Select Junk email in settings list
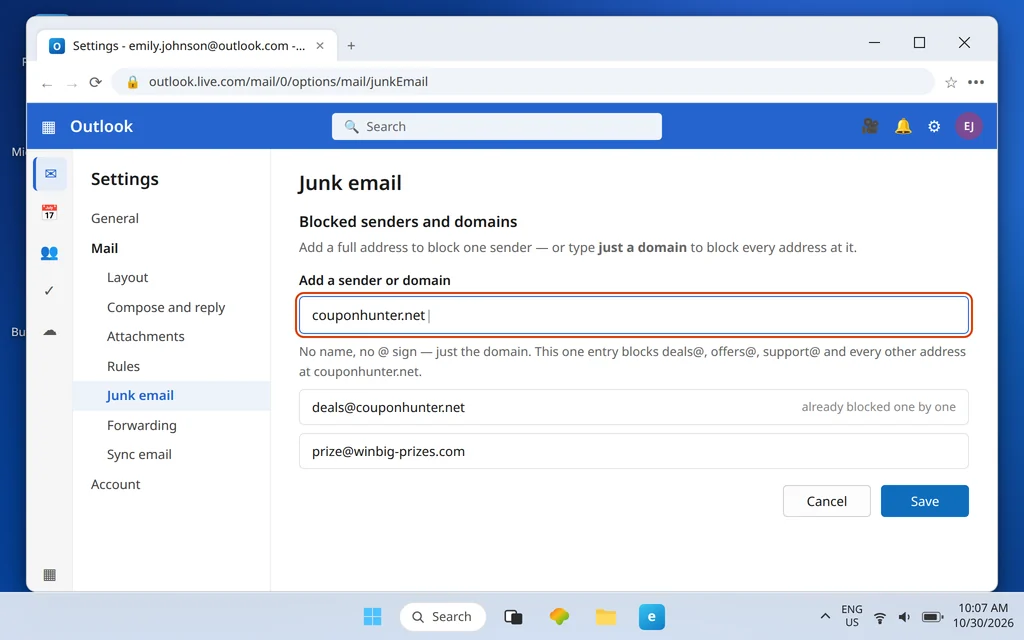This screenshot has width=1024, height=640. pos(172,396)
